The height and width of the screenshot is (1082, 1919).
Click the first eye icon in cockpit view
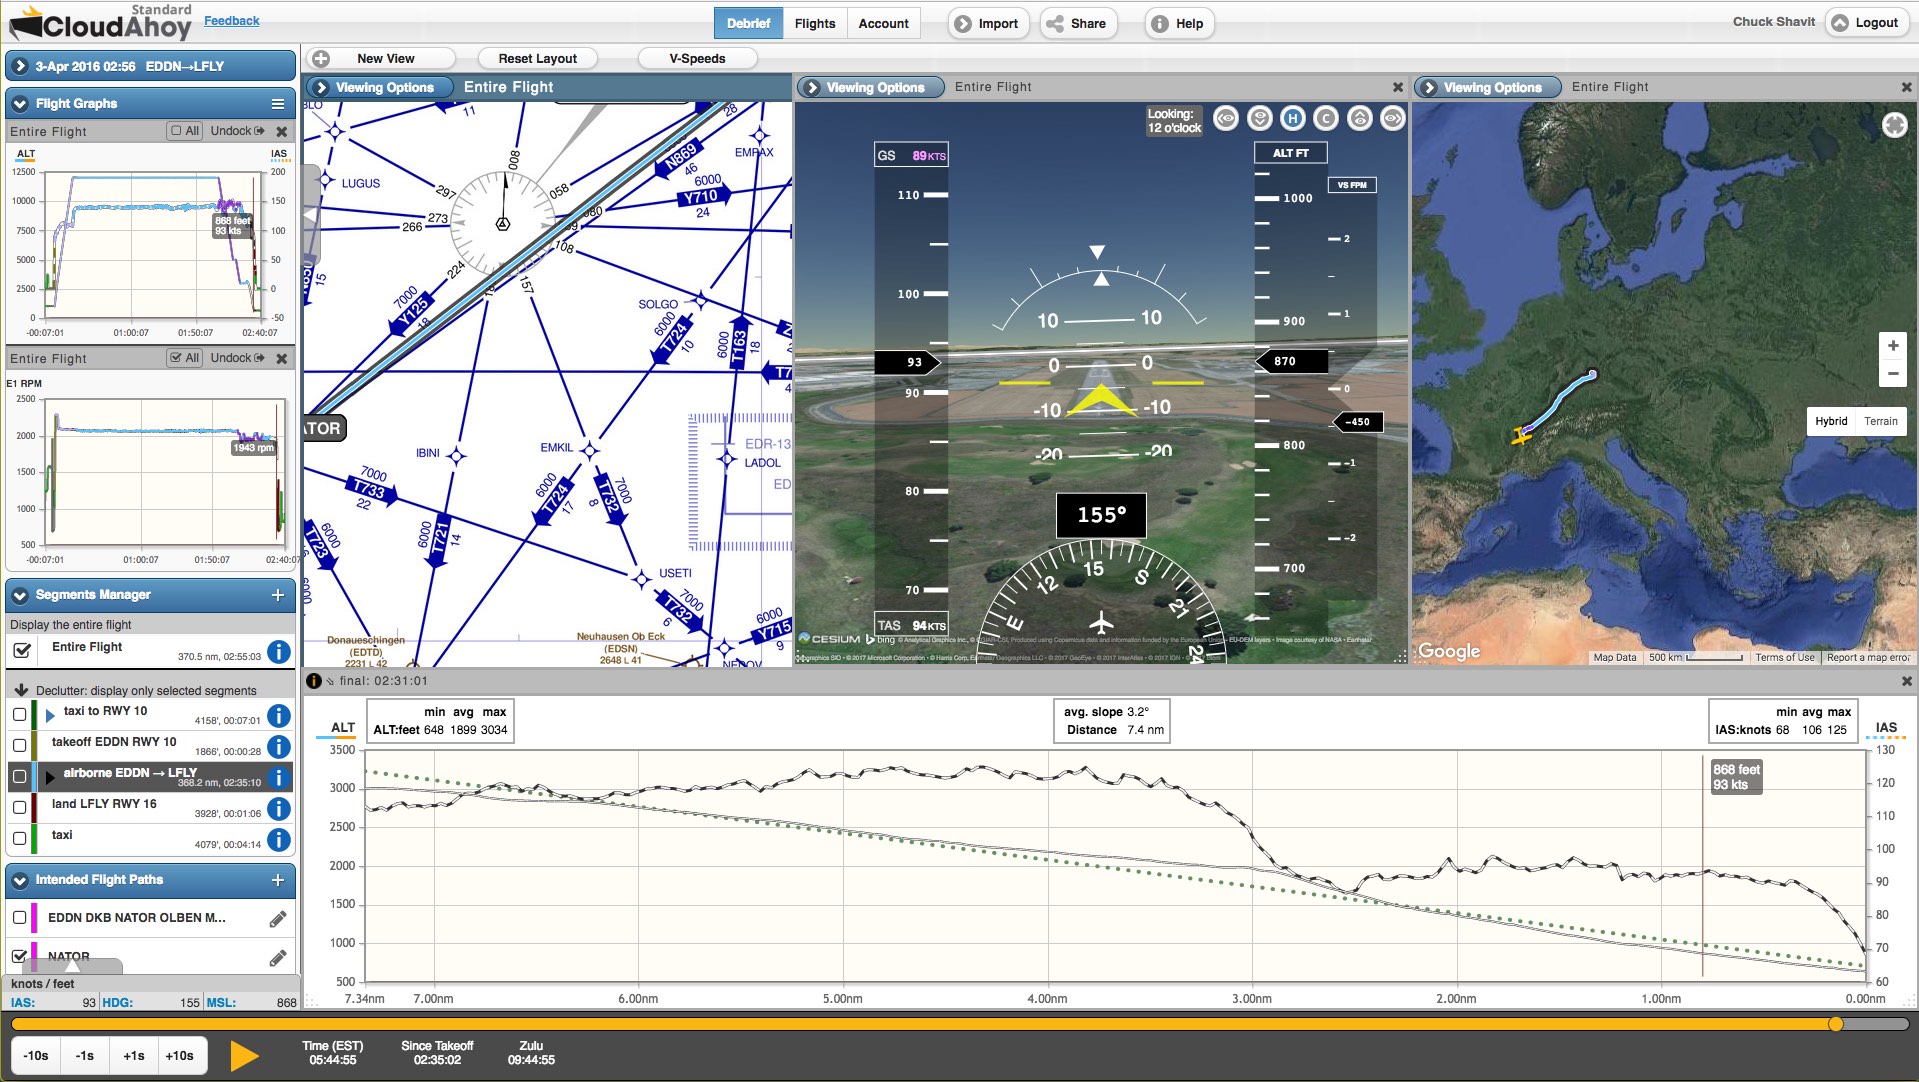coord(1226,119)
